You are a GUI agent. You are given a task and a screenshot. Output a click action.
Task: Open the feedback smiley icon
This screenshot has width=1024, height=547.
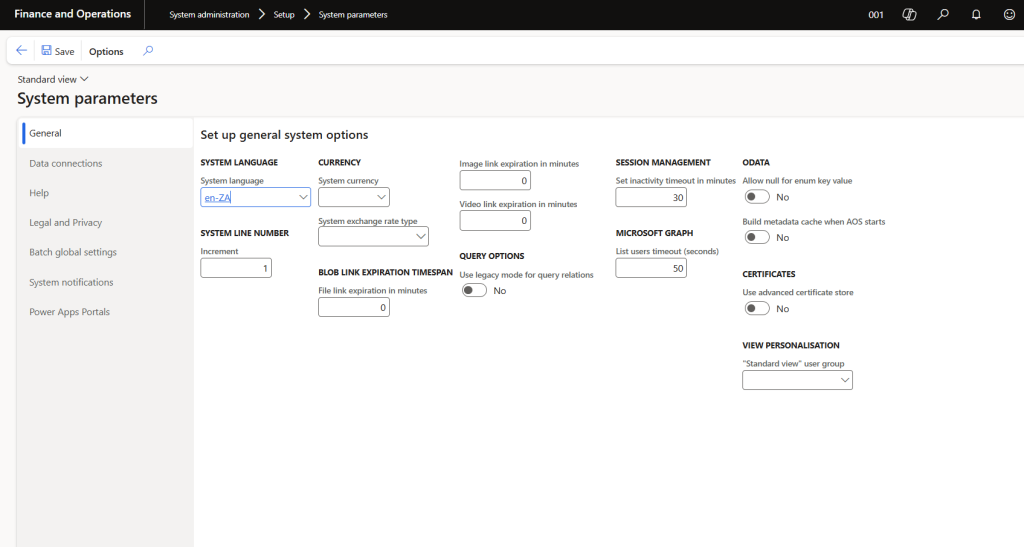tap(1009, 14)
